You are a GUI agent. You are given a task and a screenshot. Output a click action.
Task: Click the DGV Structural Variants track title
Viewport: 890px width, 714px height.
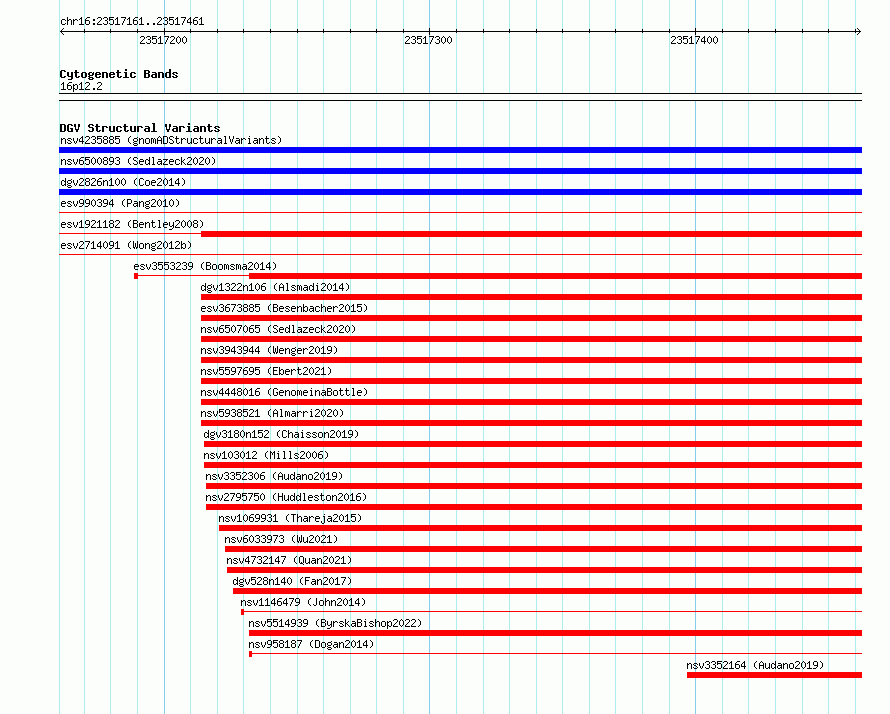140,128
